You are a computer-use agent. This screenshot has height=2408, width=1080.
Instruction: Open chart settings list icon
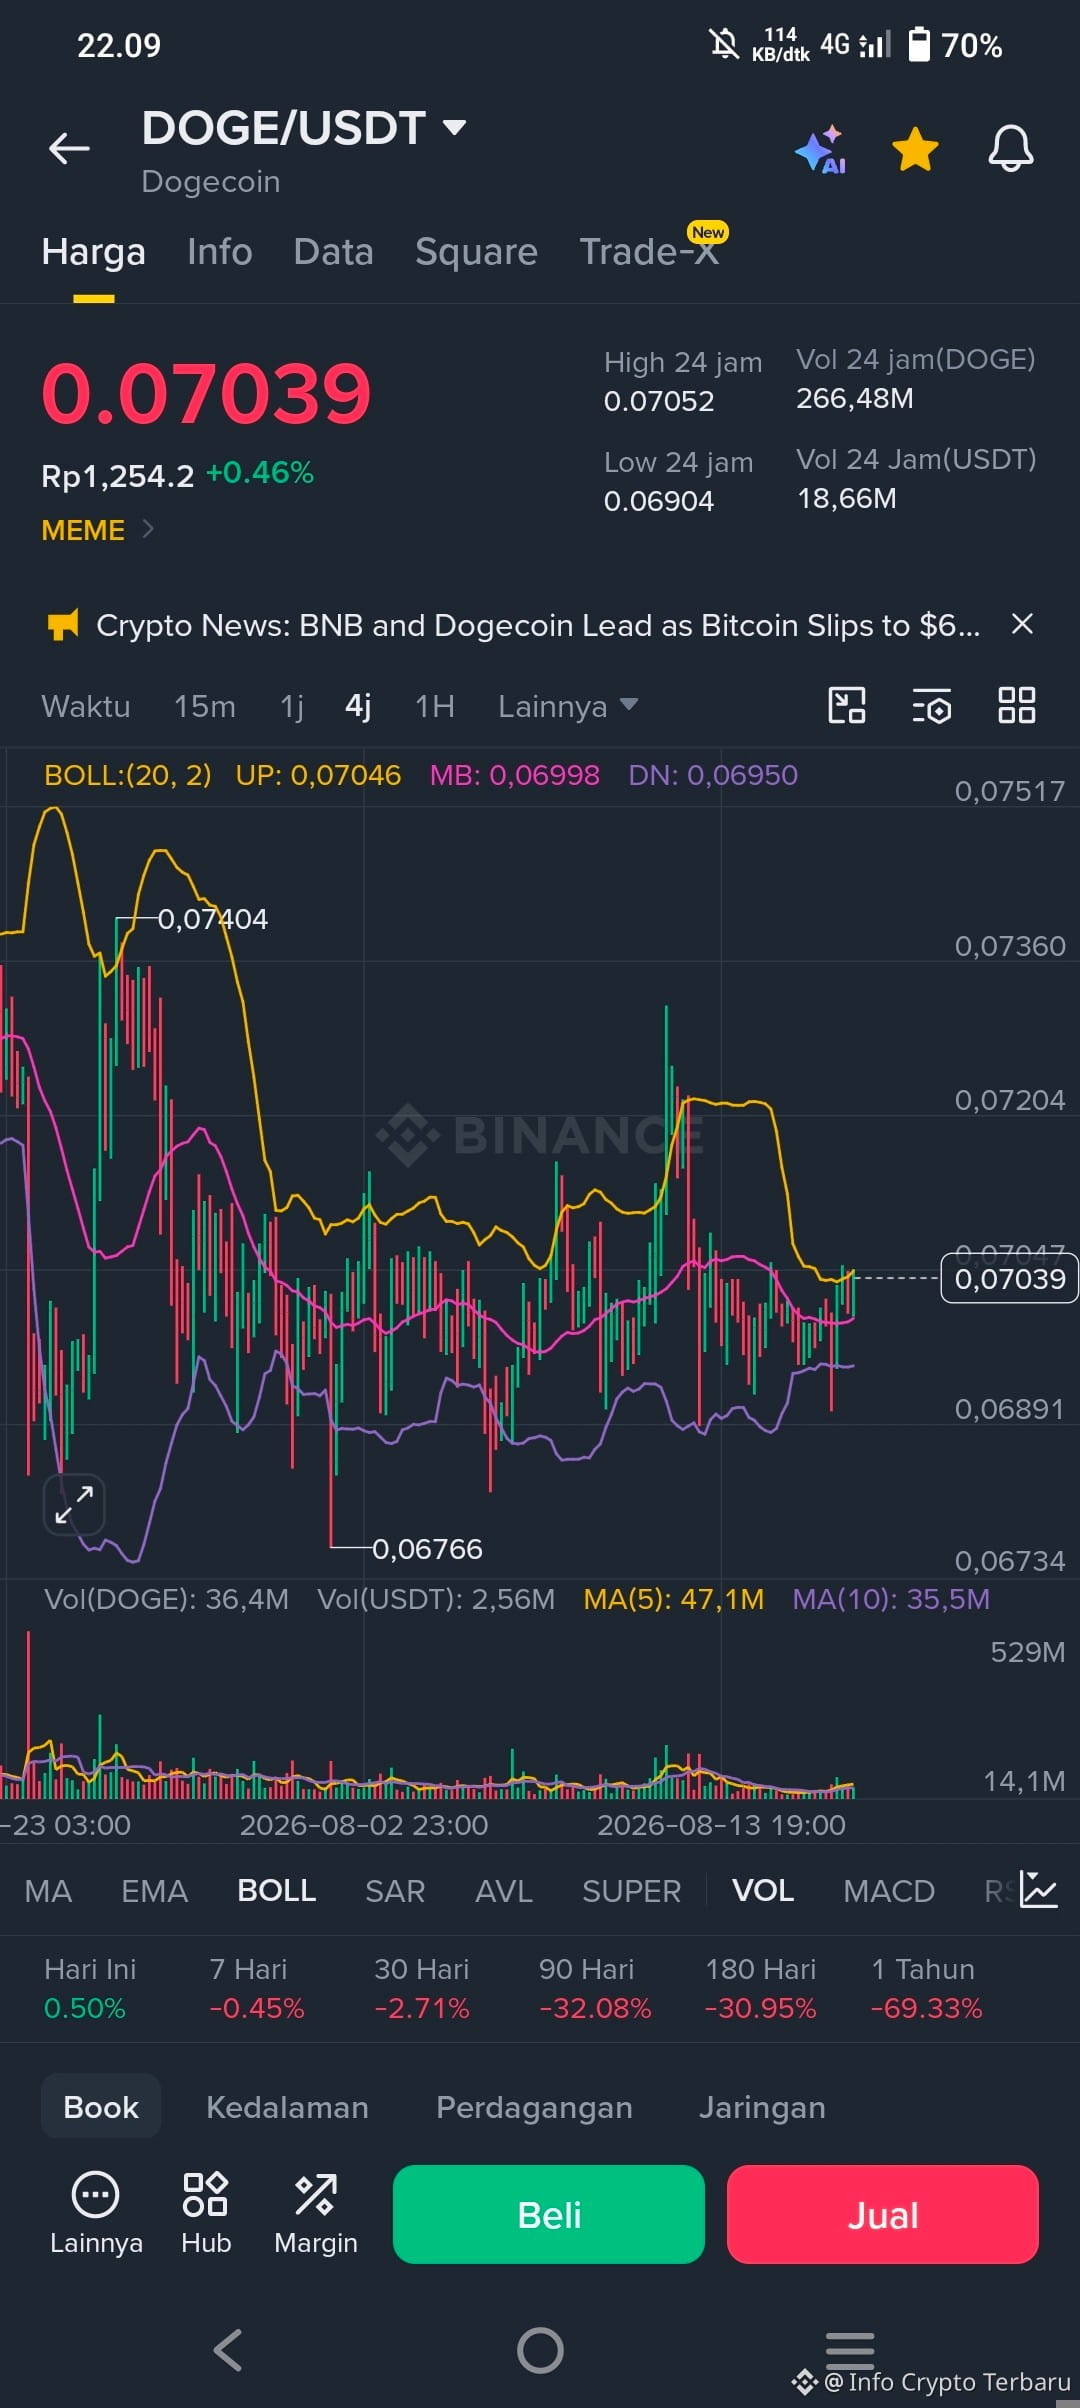(x=931, y=706)
